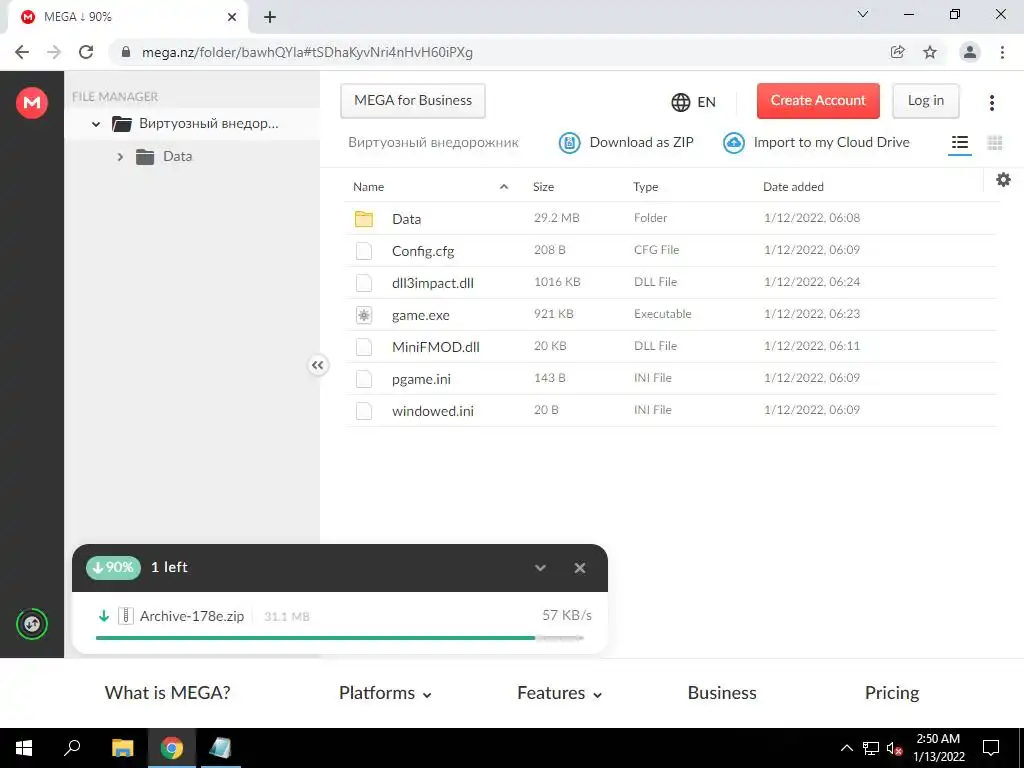Click windowed.ini file icon

[364, 411]
